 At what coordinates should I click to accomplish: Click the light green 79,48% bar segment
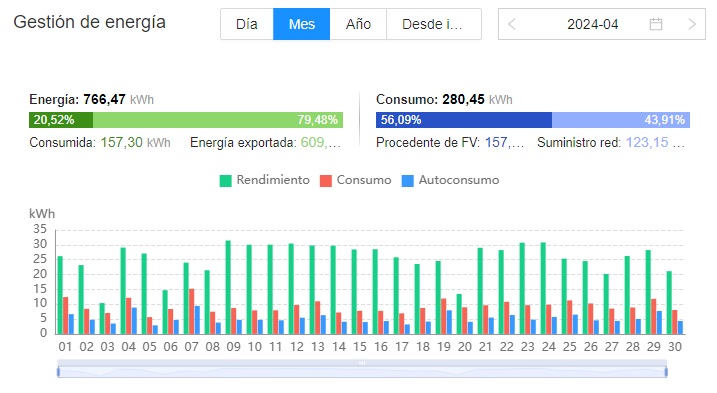click(218, 120)
